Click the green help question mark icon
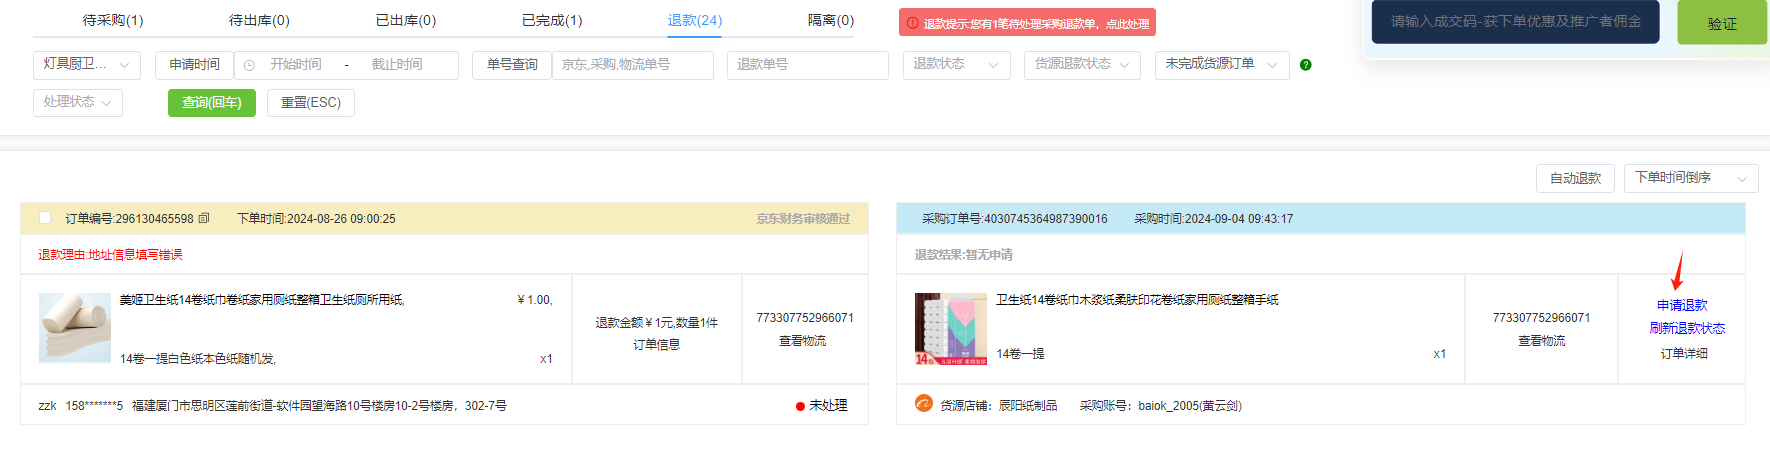Image resolution: width=1770 pixels, height=451 pixels. click(x=1305, y=65)
